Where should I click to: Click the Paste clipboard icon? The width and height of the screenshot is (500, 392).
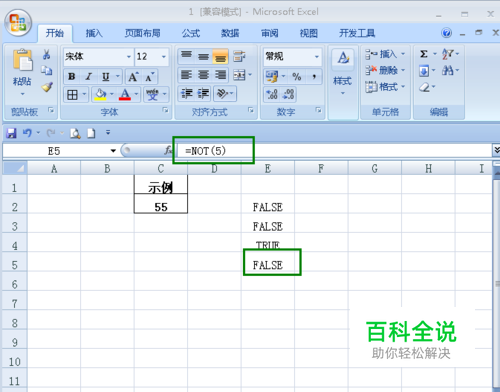(22, 60)
